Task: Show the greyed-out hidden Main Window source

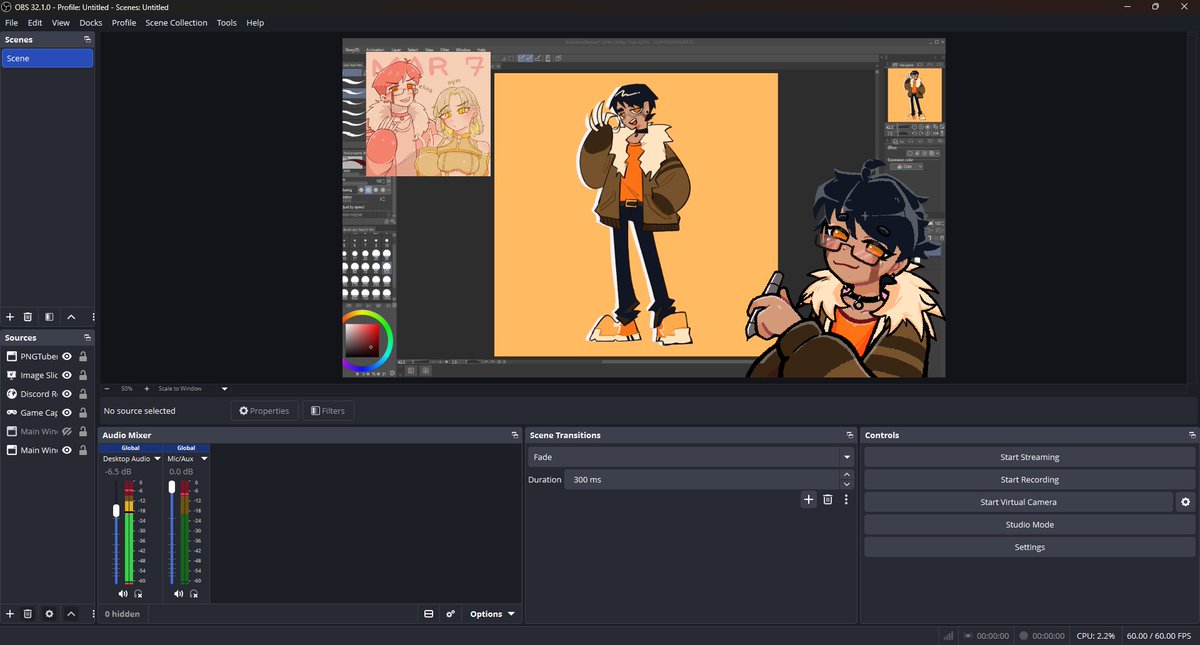Action: coord(67,432)
